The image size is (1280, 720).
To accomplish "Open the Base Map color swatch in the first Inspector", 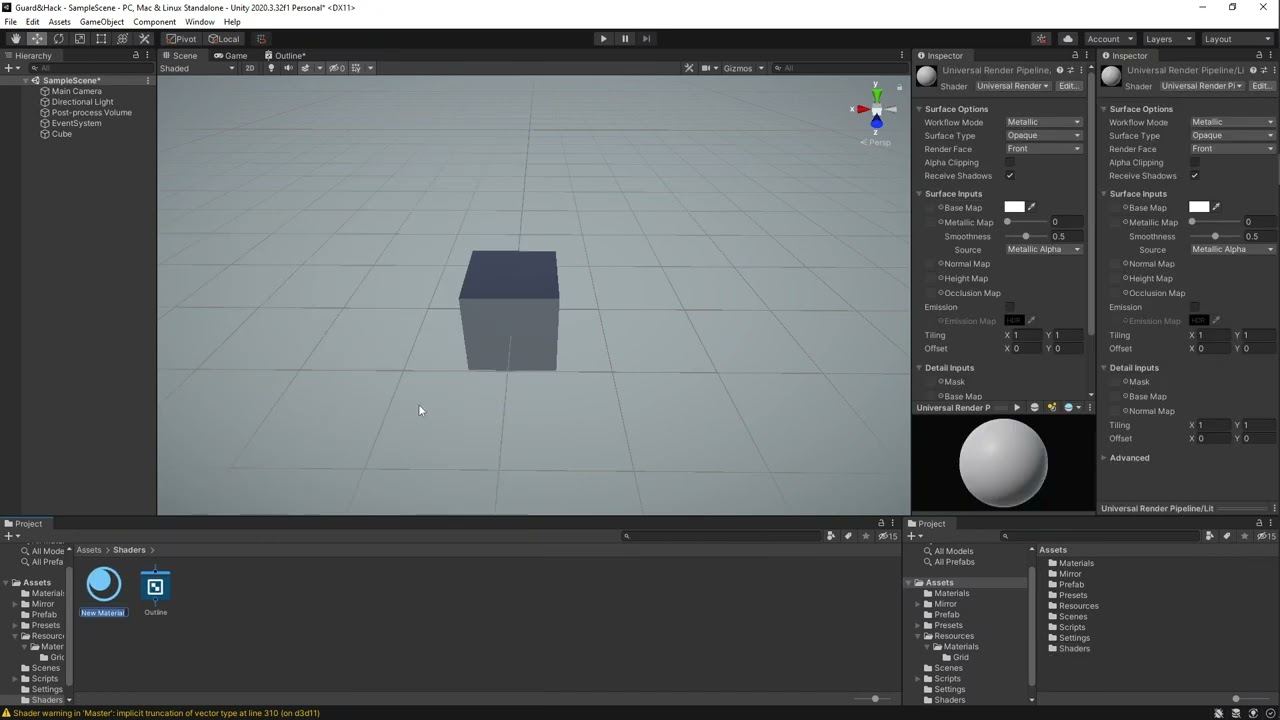I will (x=1014, y=207).
